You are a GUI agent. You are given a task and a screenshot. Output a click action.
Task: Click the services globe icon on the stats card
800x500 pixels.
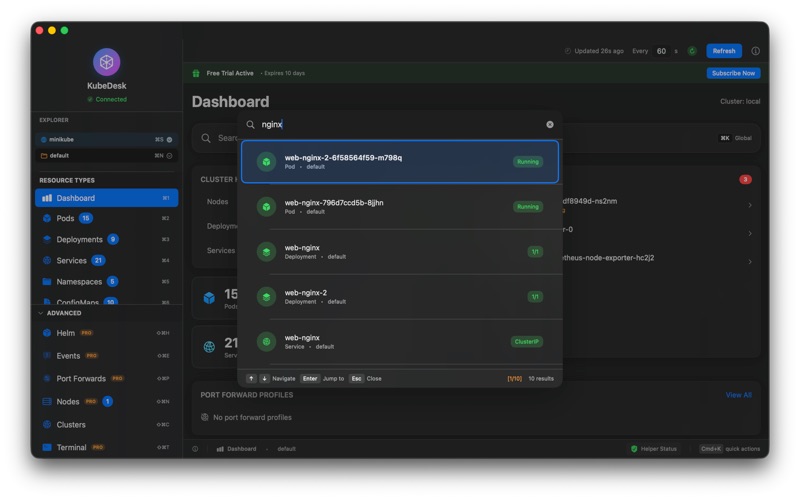209,347
